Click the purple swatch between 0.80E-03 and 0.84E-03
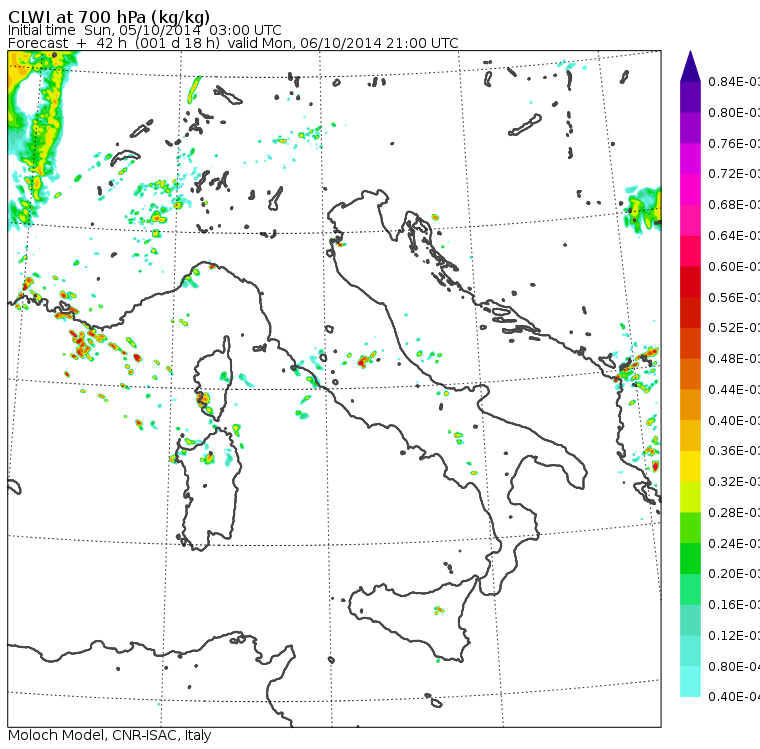 690,97
